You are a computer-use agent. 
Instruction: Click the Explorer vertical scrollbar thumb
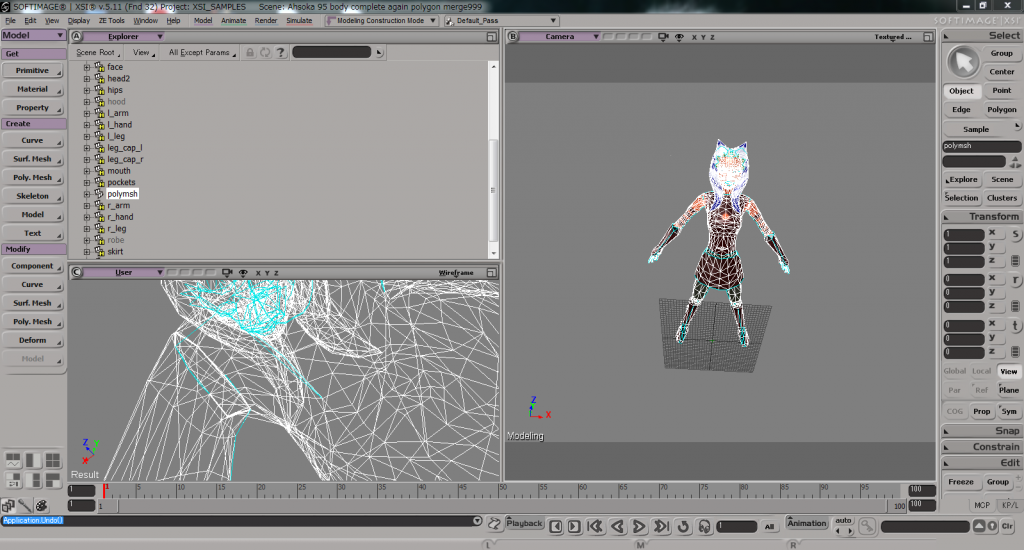pos(493,189)
